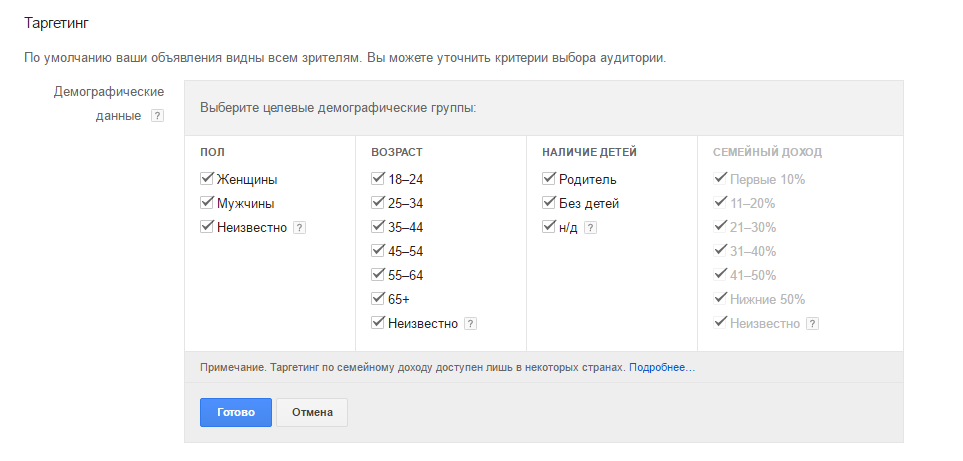The height and width of the screenshot is (461, 963).
Task: Toggle the Без детей checkbox
Action: [549, 203]
